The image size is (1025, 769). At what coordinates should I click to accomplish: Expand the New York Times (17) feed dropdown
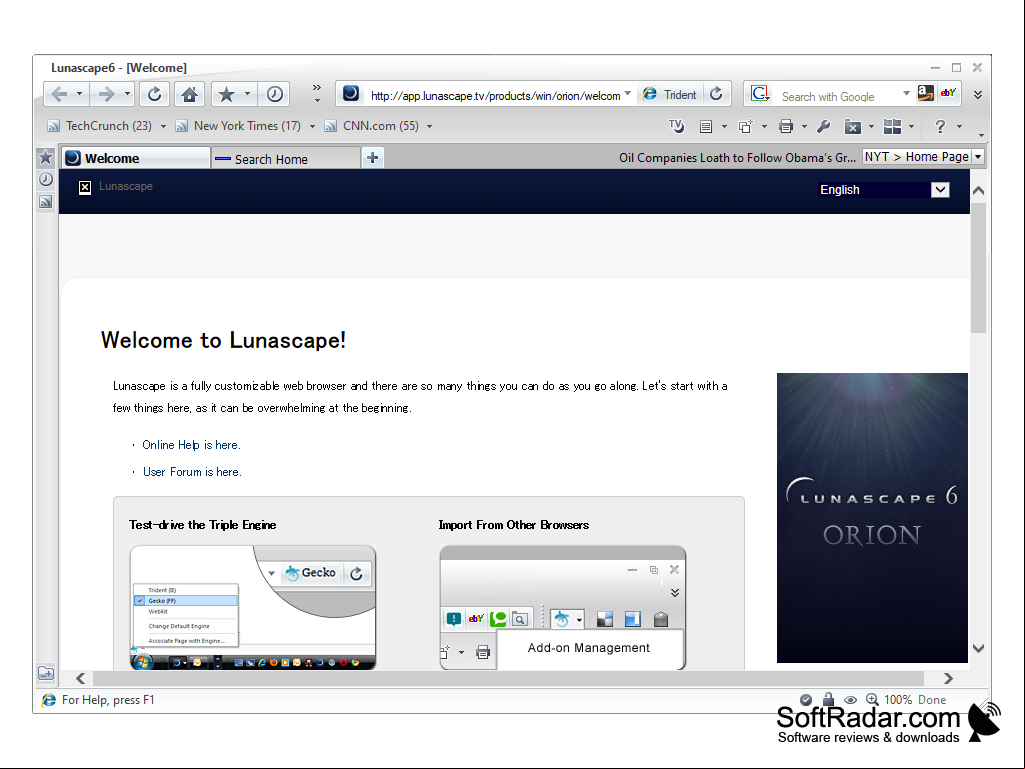312,126
